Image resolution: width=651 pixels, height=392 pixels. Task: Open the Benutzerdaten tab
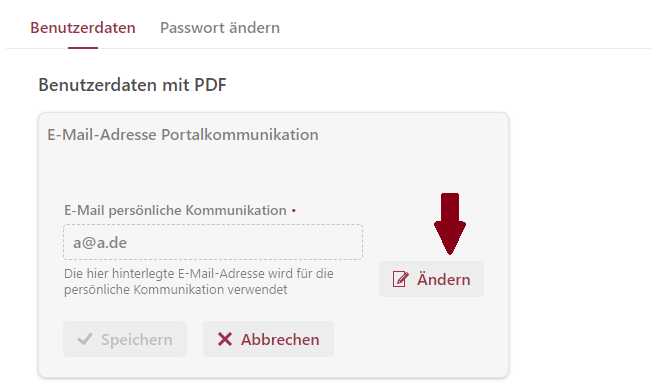click(x=83, y=28)
